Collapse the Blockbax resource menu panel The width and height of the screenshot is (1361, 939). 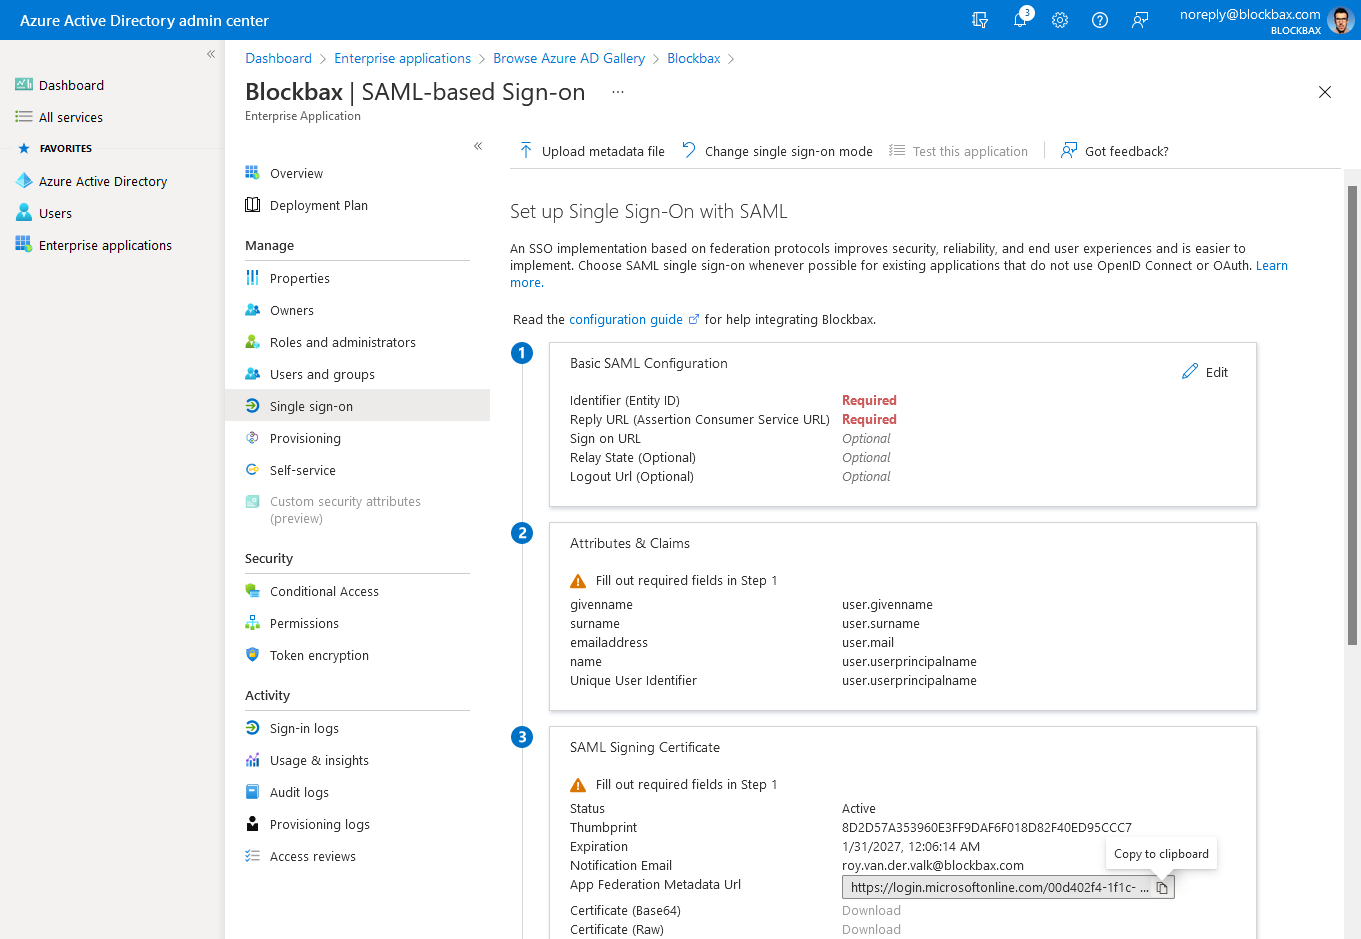(478, 146)
